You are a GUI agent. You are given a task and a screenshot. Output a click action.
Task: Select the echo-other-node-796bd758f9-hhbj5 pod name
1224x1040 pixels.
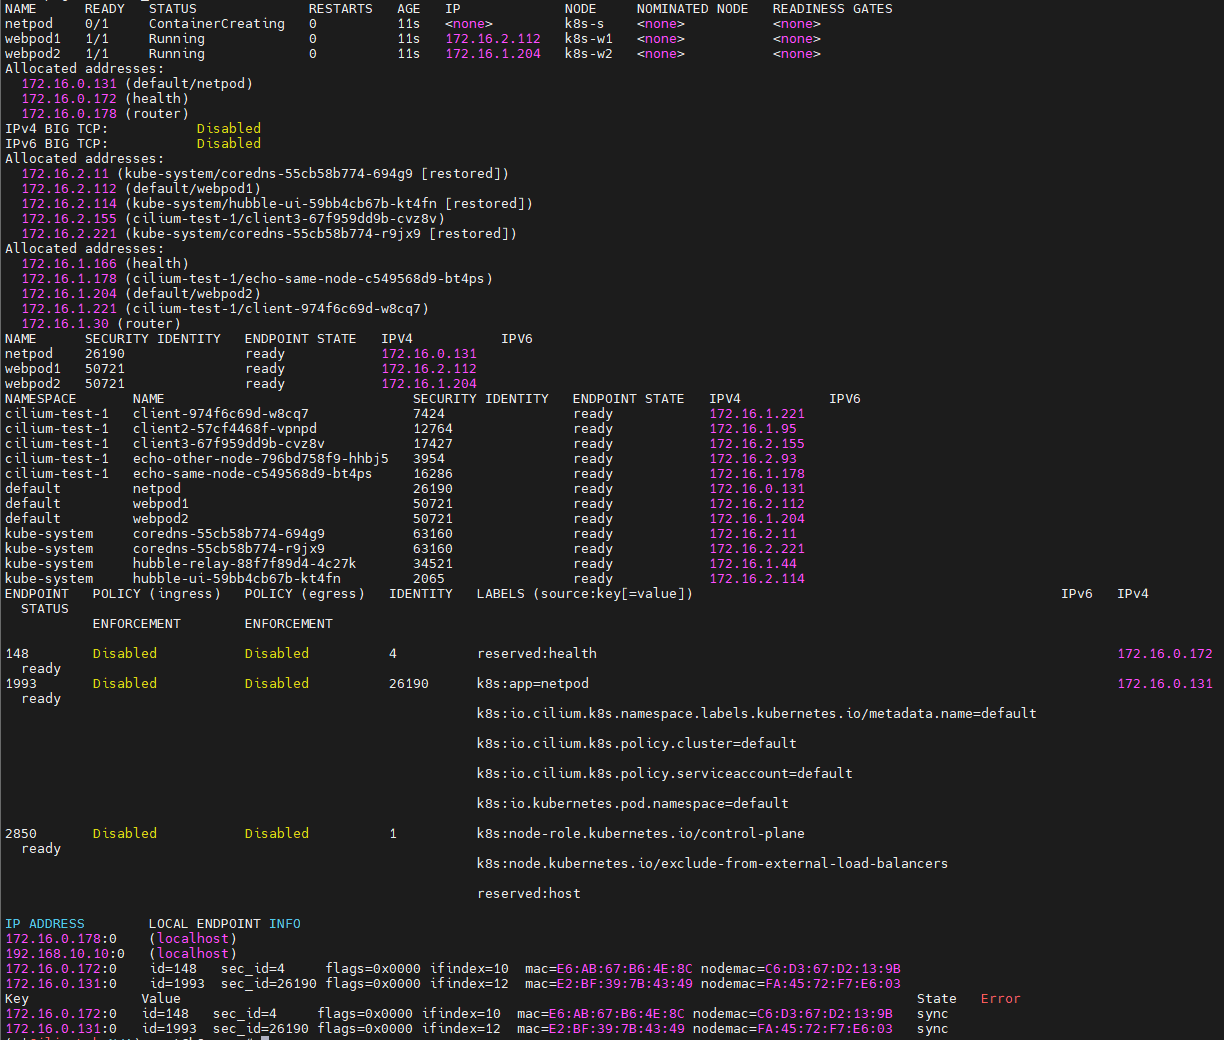pos(260,459)
